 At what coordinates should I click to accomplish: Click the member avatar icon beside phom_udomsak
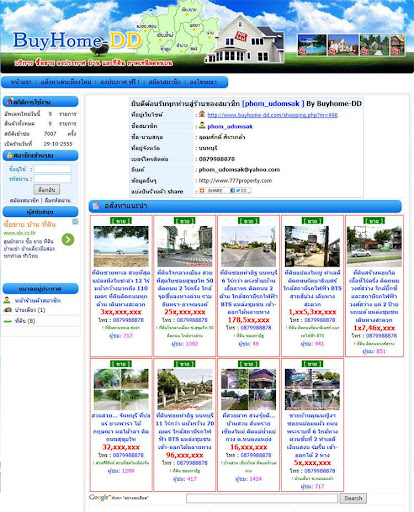tap(202, 126)
